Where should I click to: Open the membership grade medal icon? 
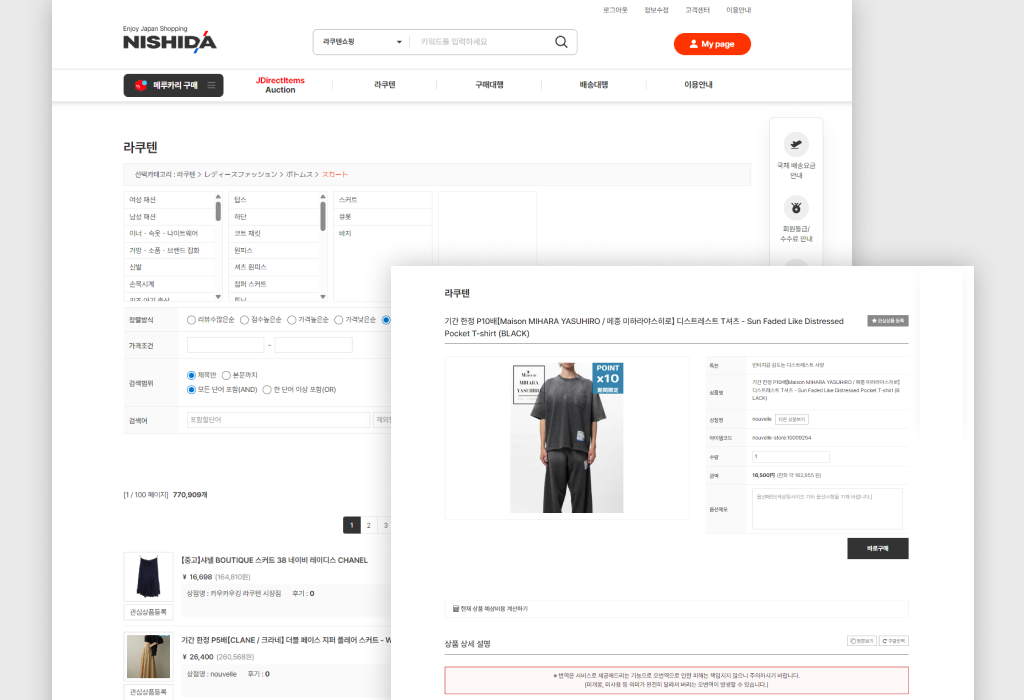796,209
